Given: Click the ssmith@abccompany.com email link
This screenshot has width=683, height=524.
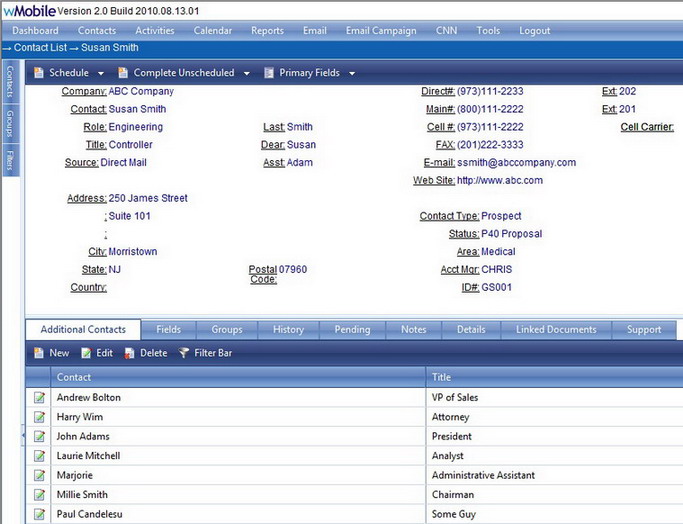Looking at the screenshot, I should [x=516, y=163].
